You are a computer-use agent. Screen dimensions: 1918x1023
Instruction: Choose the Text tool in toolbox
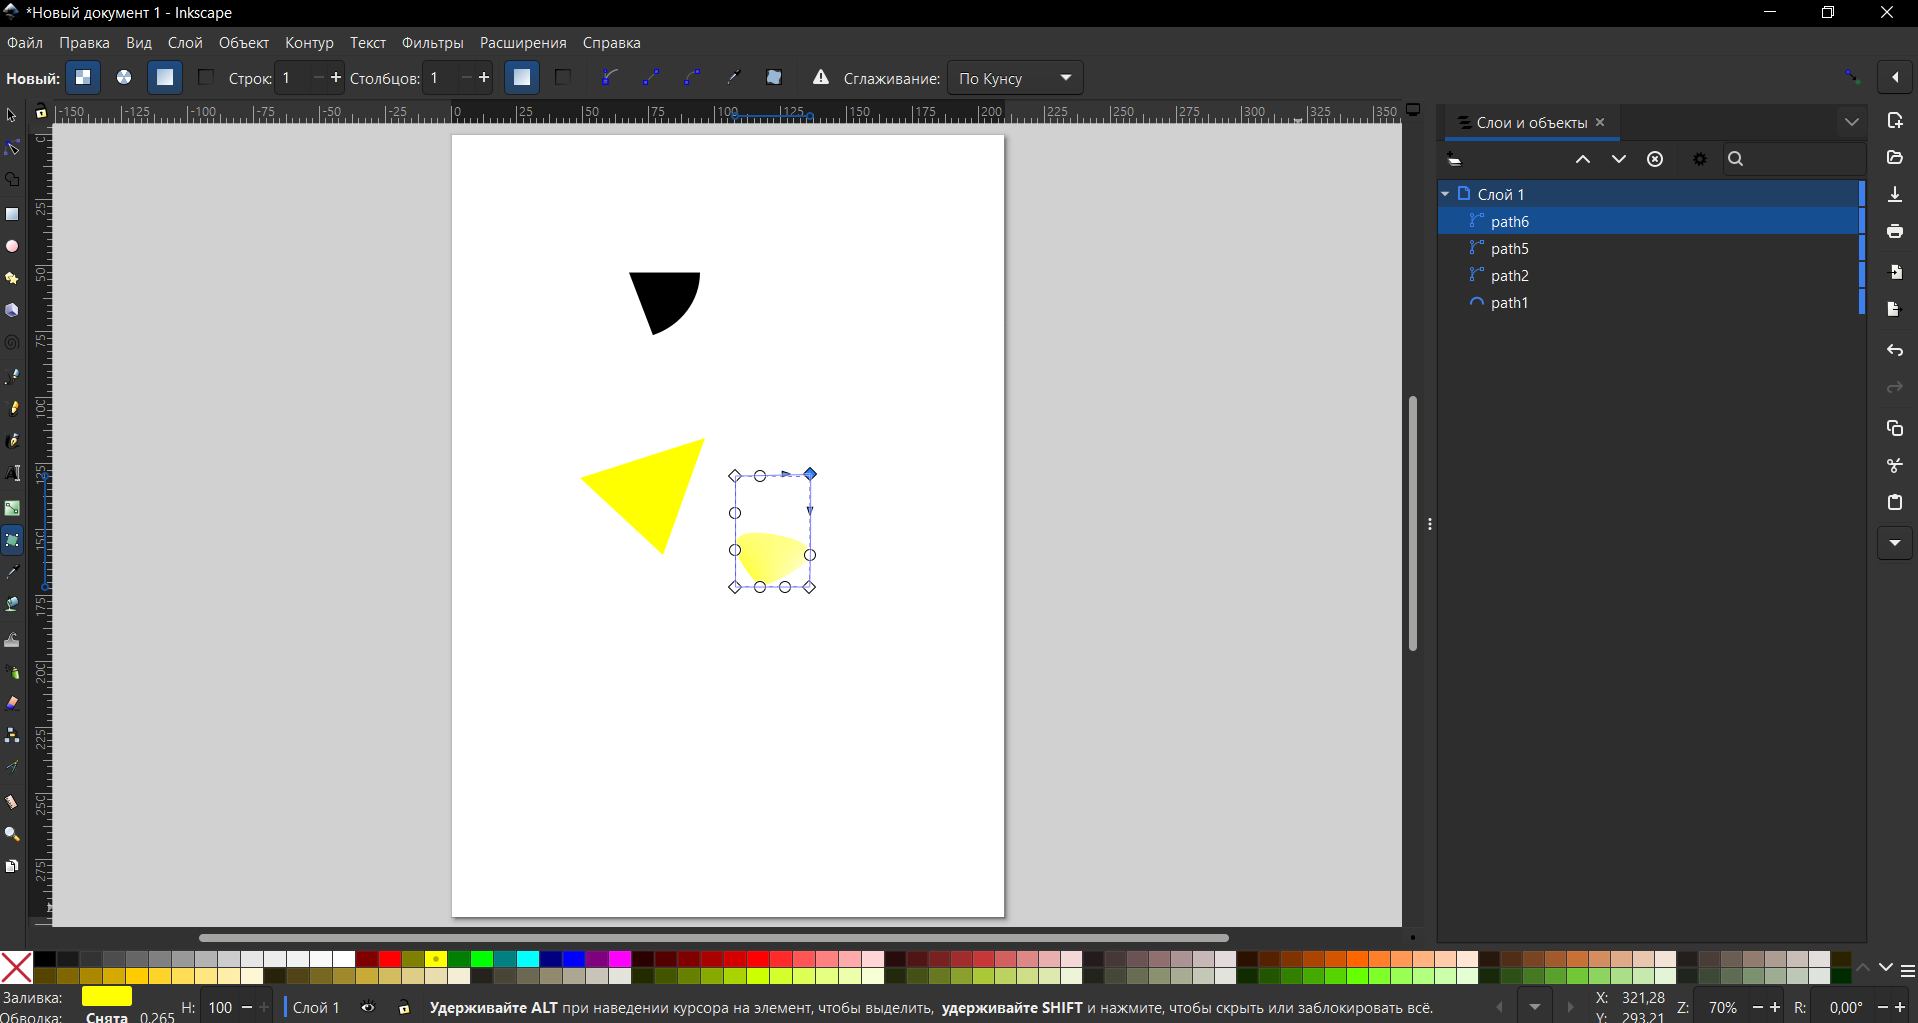point(12,473)
